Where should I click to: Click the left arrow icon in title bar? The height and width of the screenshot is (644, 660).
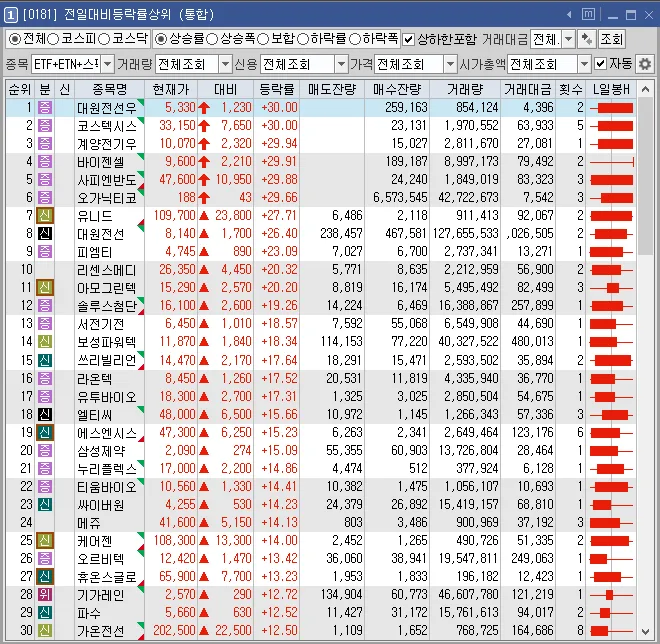point(569,15)
